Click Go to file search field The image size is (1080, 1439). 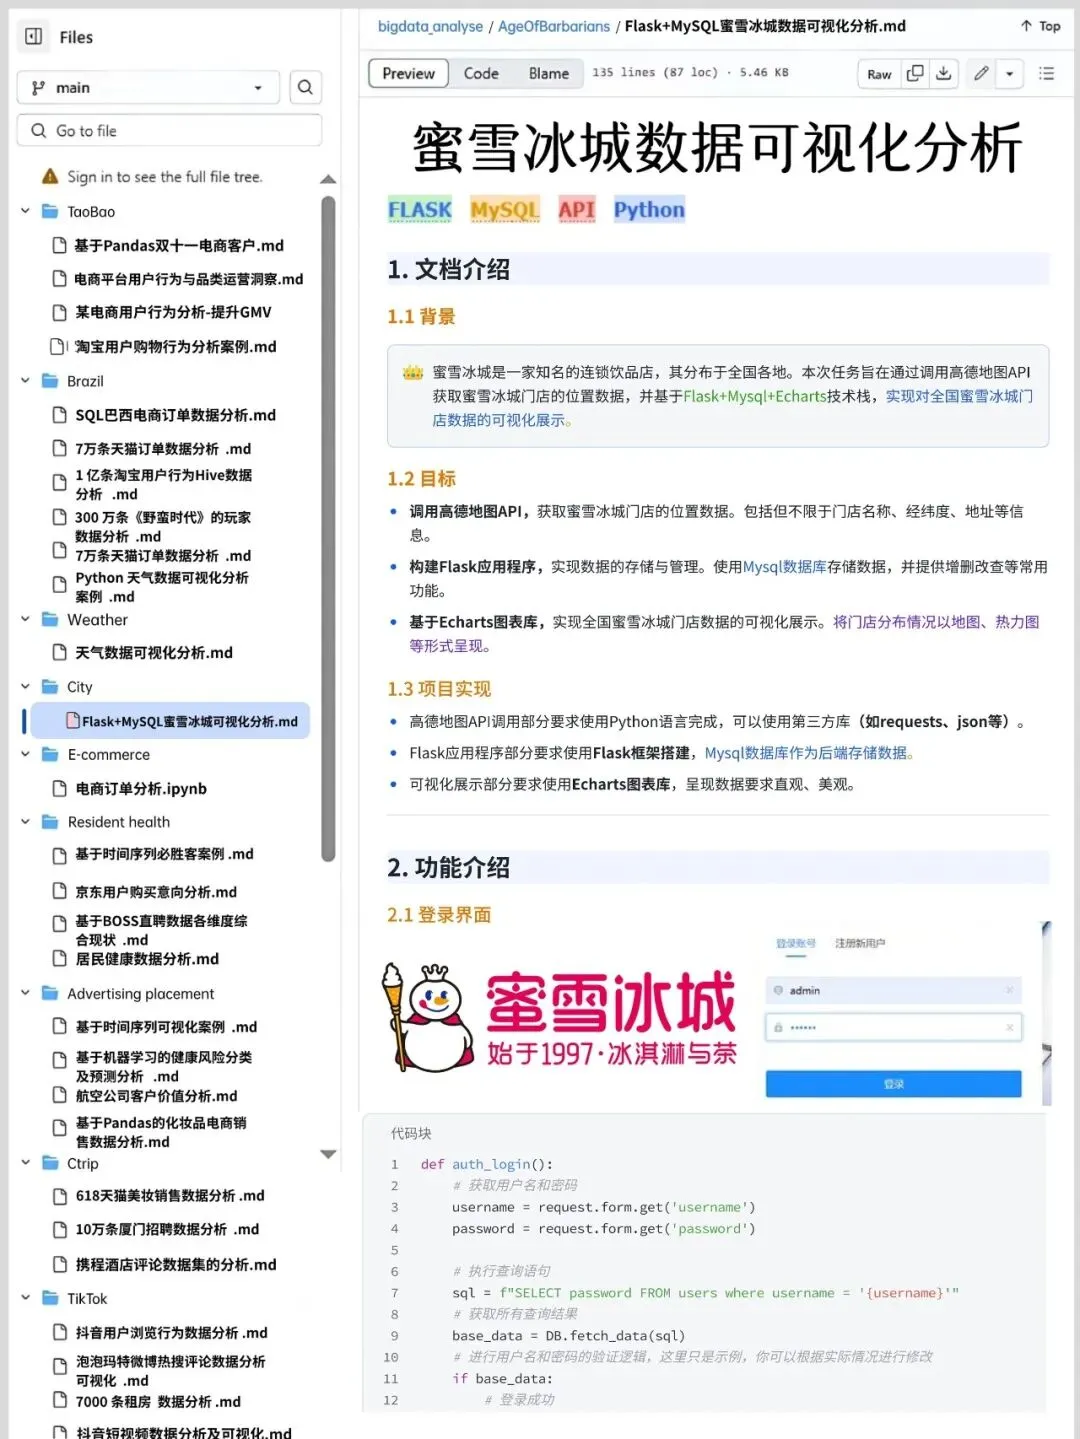[169, 131]
